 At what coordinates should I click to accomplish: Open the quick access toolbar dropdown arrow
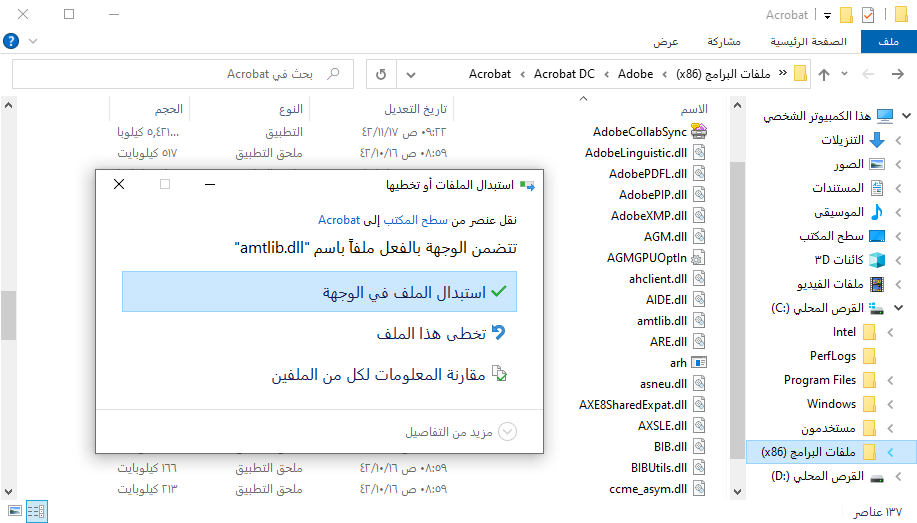(x=828, y=16)
